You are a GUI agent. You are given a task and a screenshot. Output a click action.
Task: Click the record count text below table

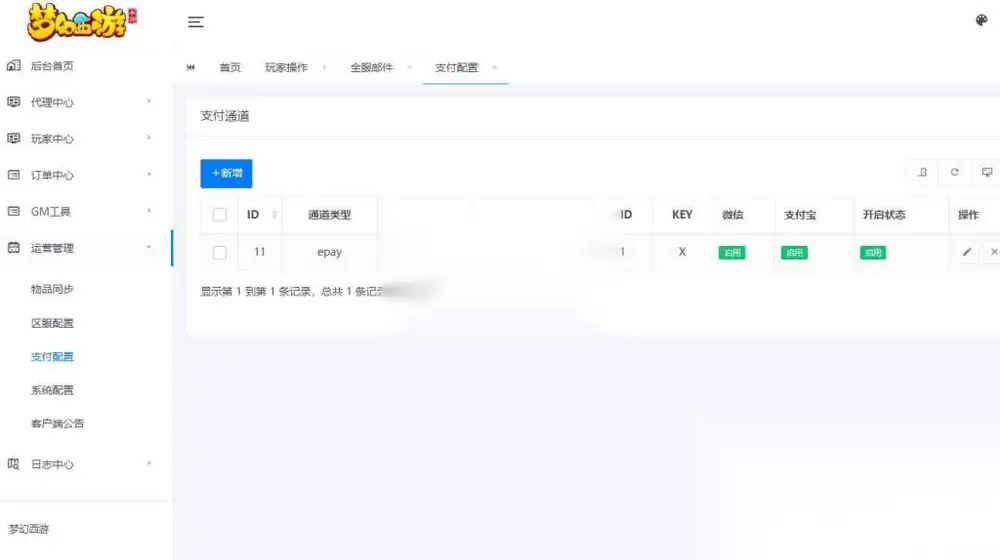(x=292, y=291)
